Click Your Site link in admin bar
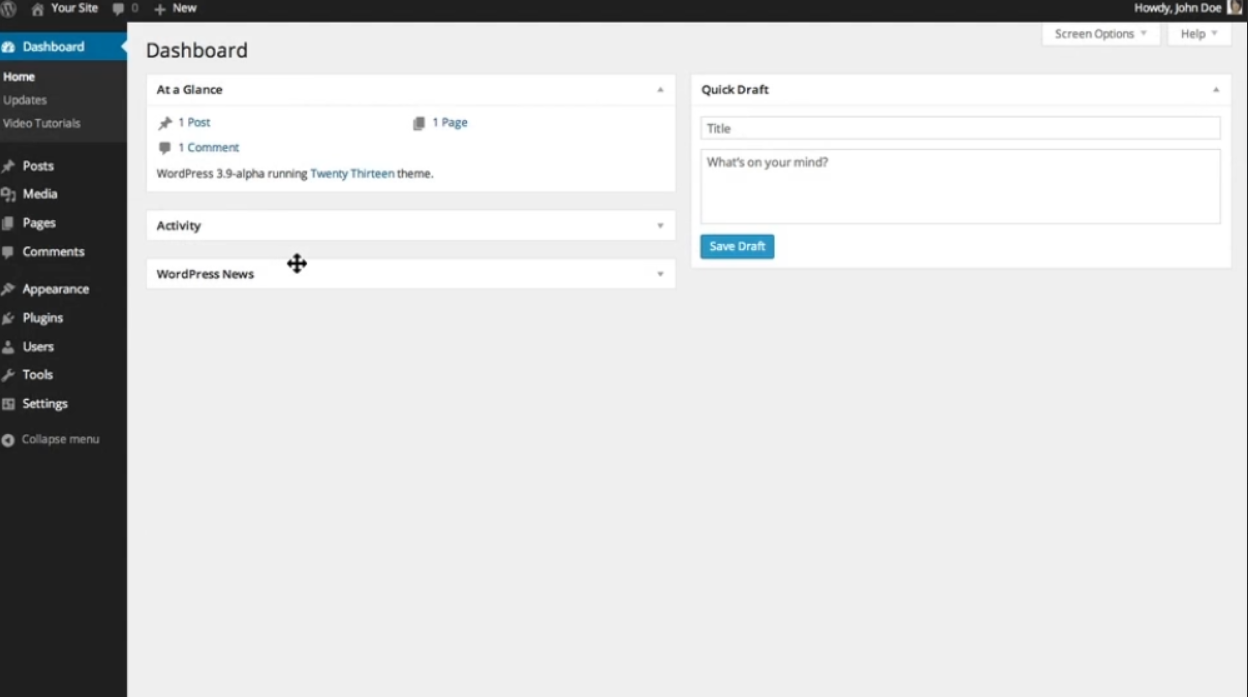1248x697 pixels. click(75, 9)
